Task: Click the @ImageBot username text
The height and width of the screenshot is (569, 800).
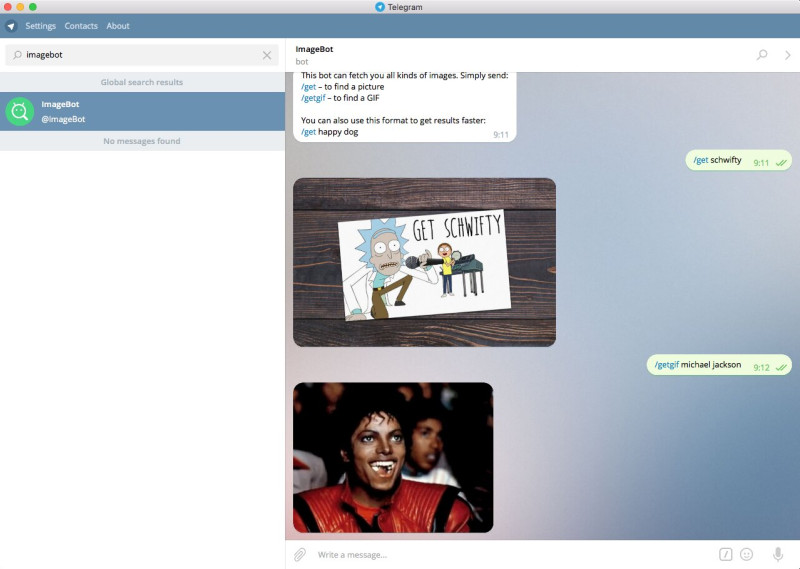Action: click(63, 119)
